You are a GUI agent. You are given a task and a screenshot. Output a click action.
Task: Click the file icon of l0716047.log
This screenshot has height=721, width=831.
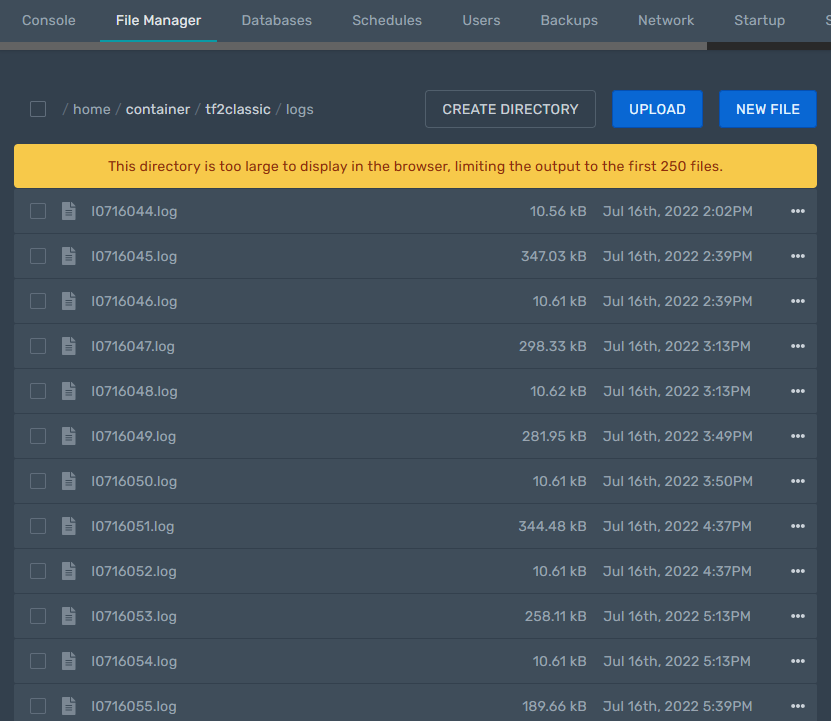click(68, 346)
